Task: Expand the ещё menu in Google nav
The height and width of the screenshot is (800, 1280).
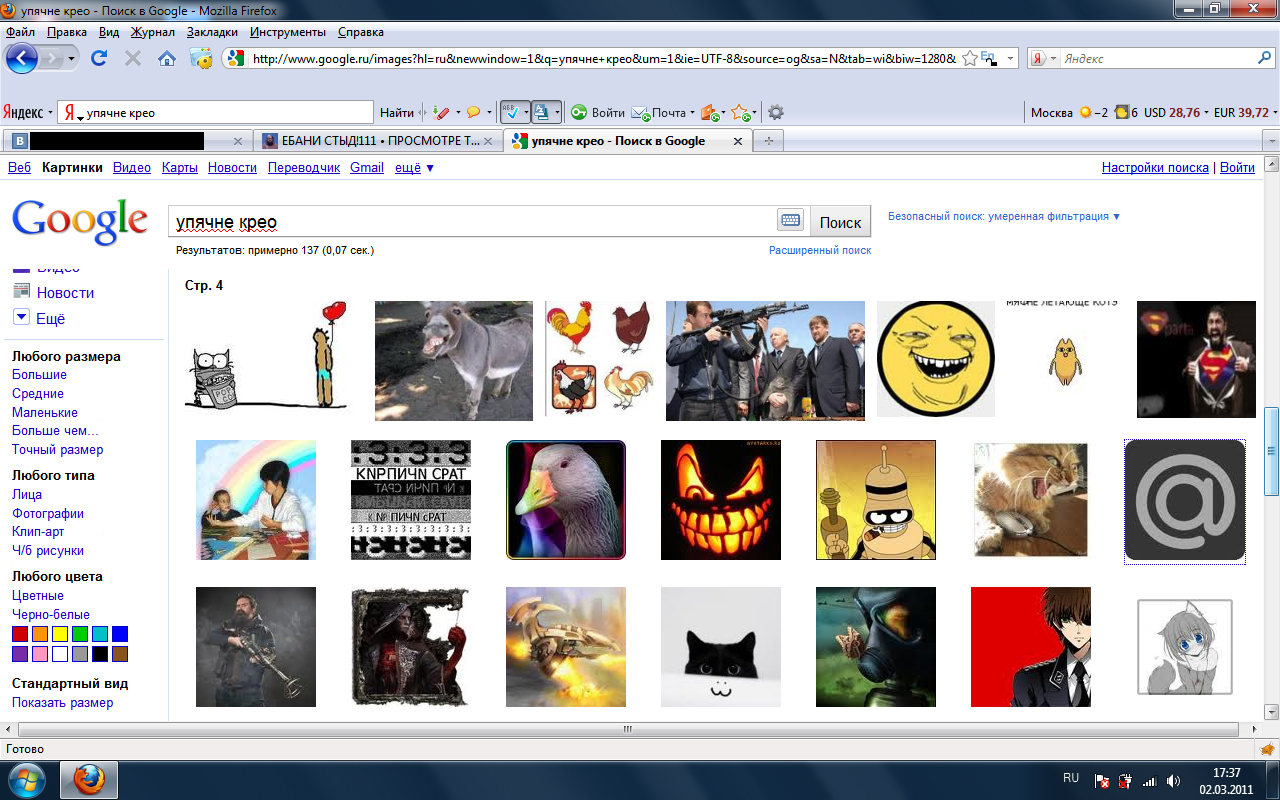Action: (415, 168)
